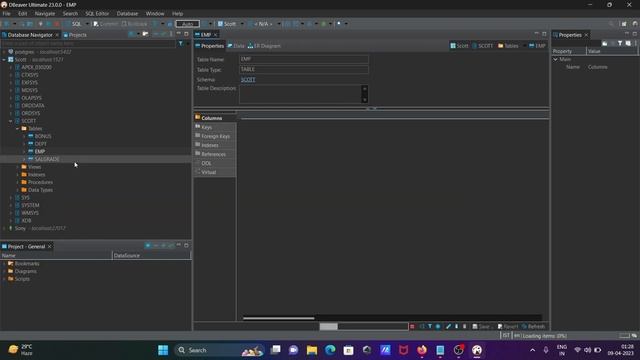Click the loading progress bar at bottom

click(363, 327)
